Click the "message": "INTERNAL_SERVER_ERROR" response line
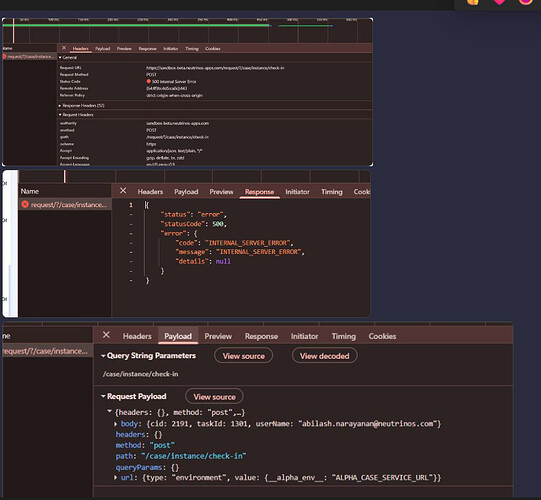 point(240,252)
